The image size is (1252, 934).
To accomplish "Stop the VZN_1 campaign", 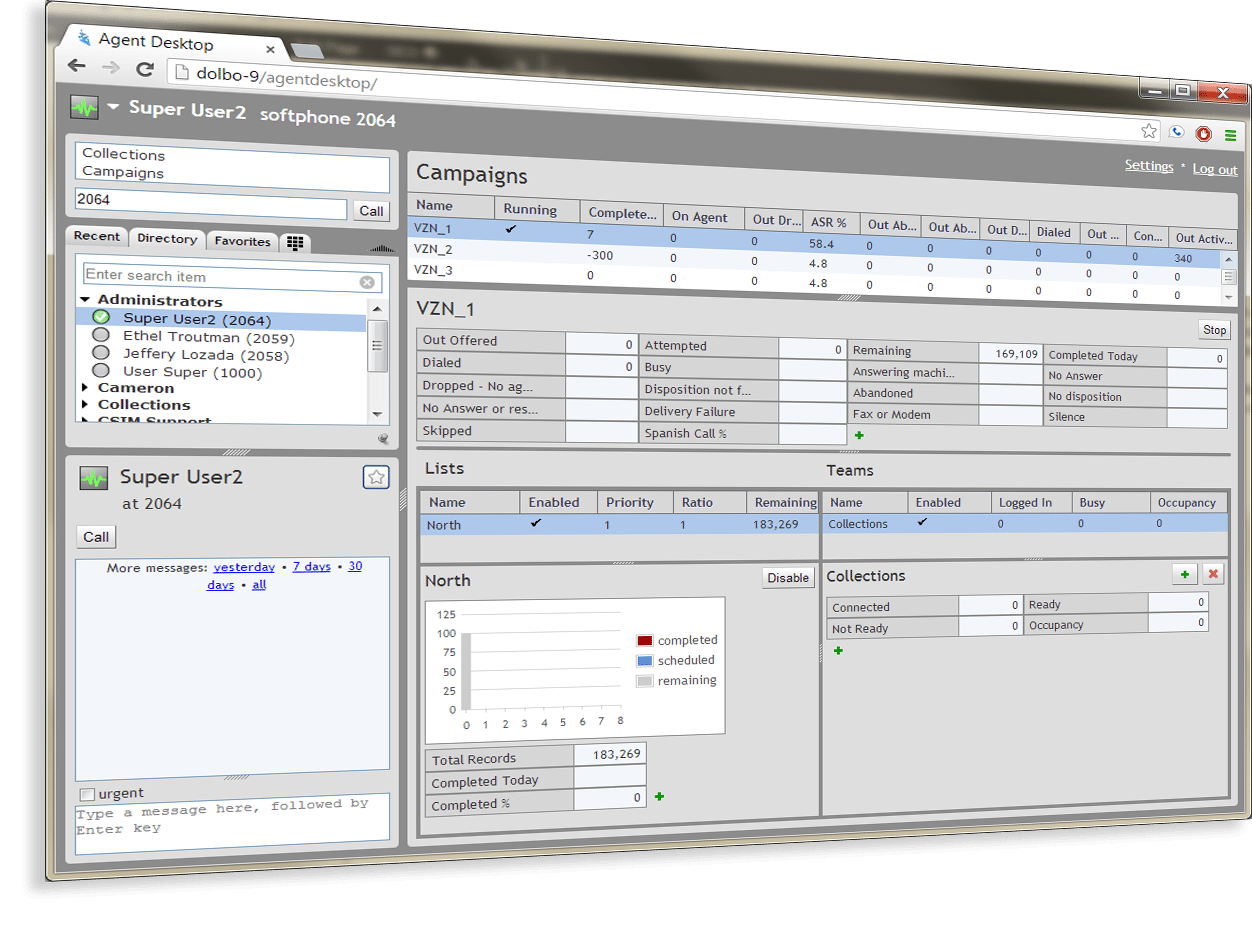I will coord(1214,330).
